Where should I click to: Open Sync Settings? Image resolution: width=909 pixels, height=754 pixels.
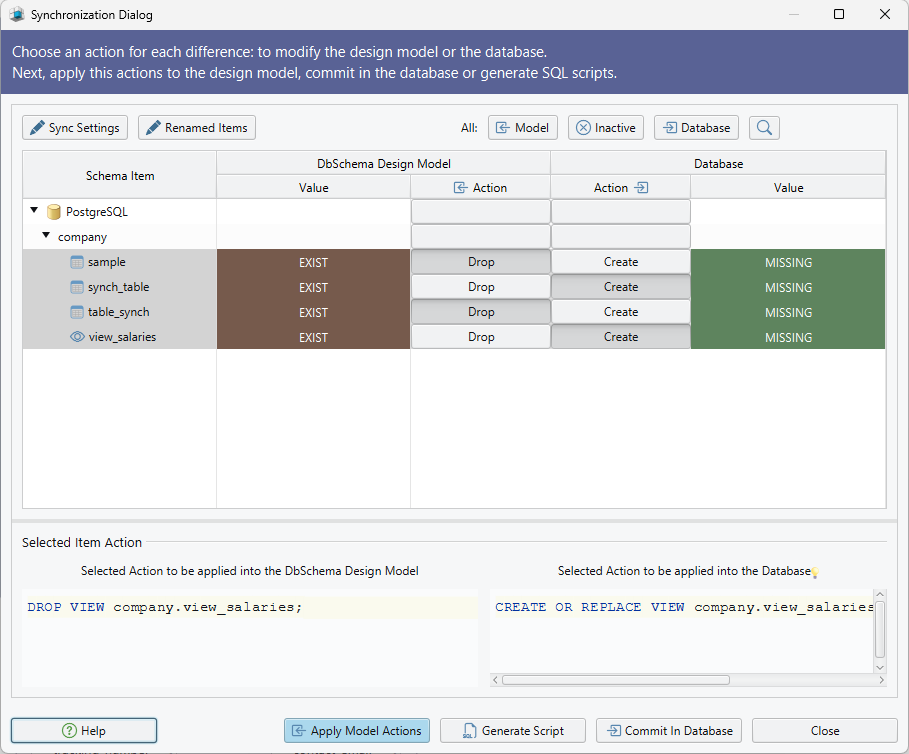(x=75, y=128)
